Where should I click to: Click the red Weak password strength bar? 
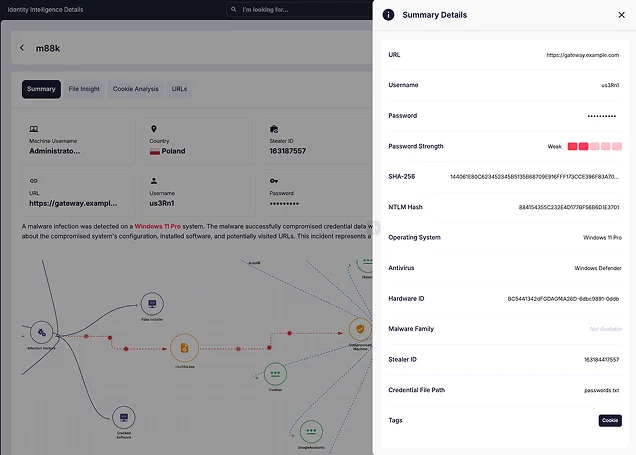[595, 146]
